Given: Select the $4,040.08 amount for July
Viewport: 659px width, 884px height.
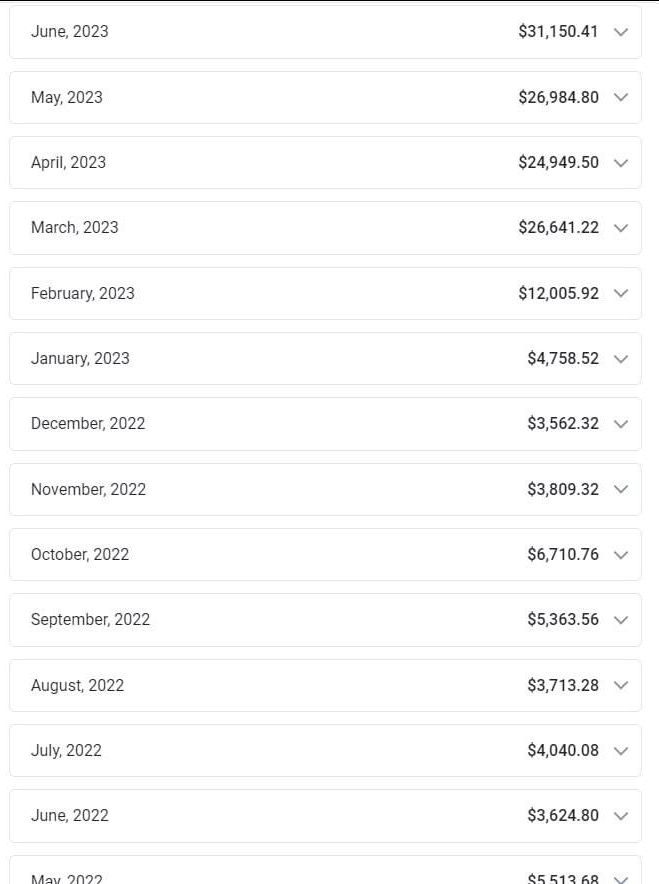Looking at the screenshot, I should (x=563, y=750).
